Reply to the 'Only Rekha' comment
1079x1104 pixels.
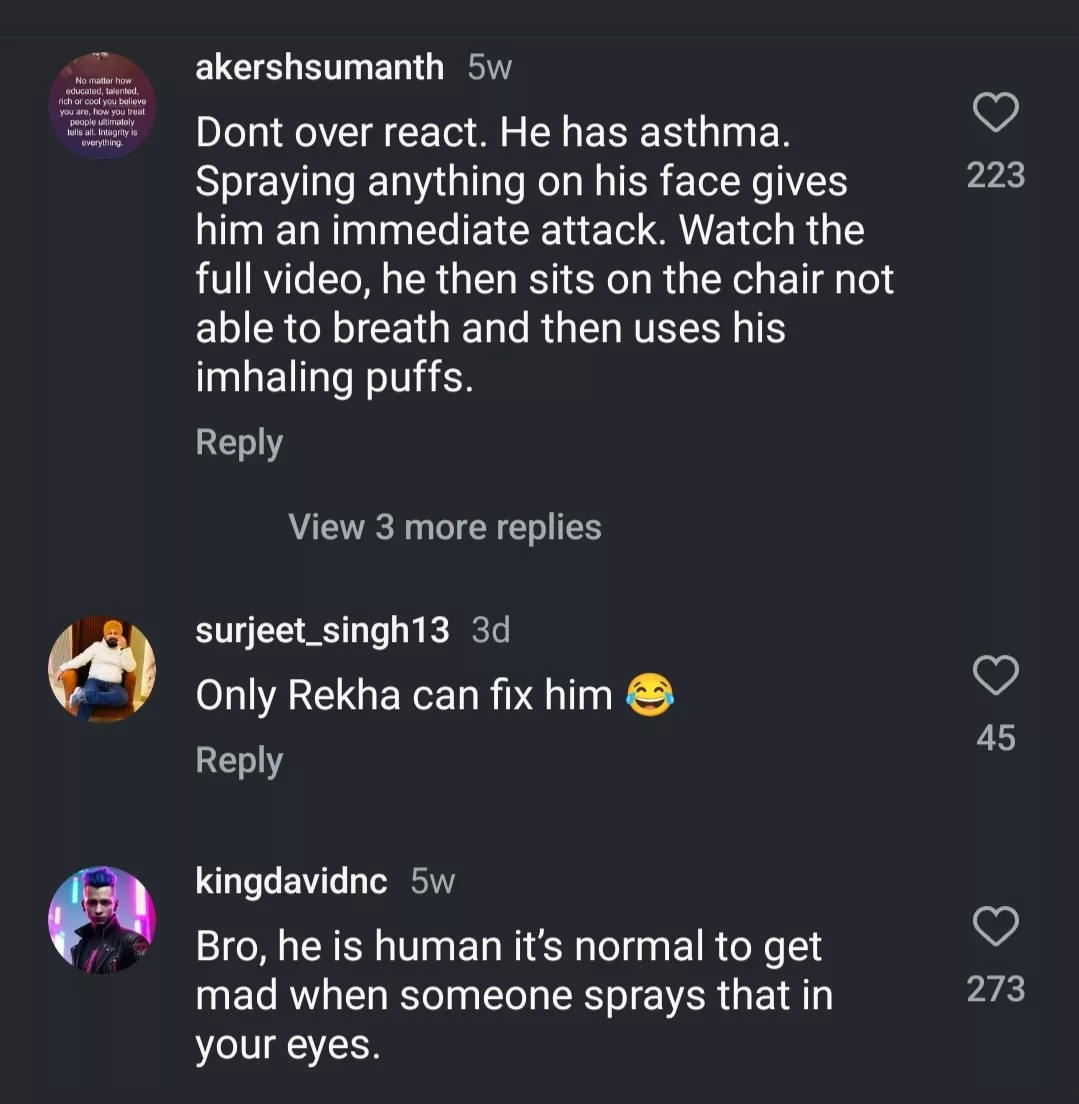click(239, 760)
